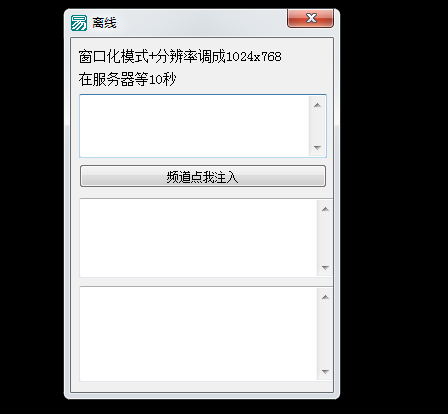Click the 离线 window title text
The image size is (448, 414).
click(105, 23)
